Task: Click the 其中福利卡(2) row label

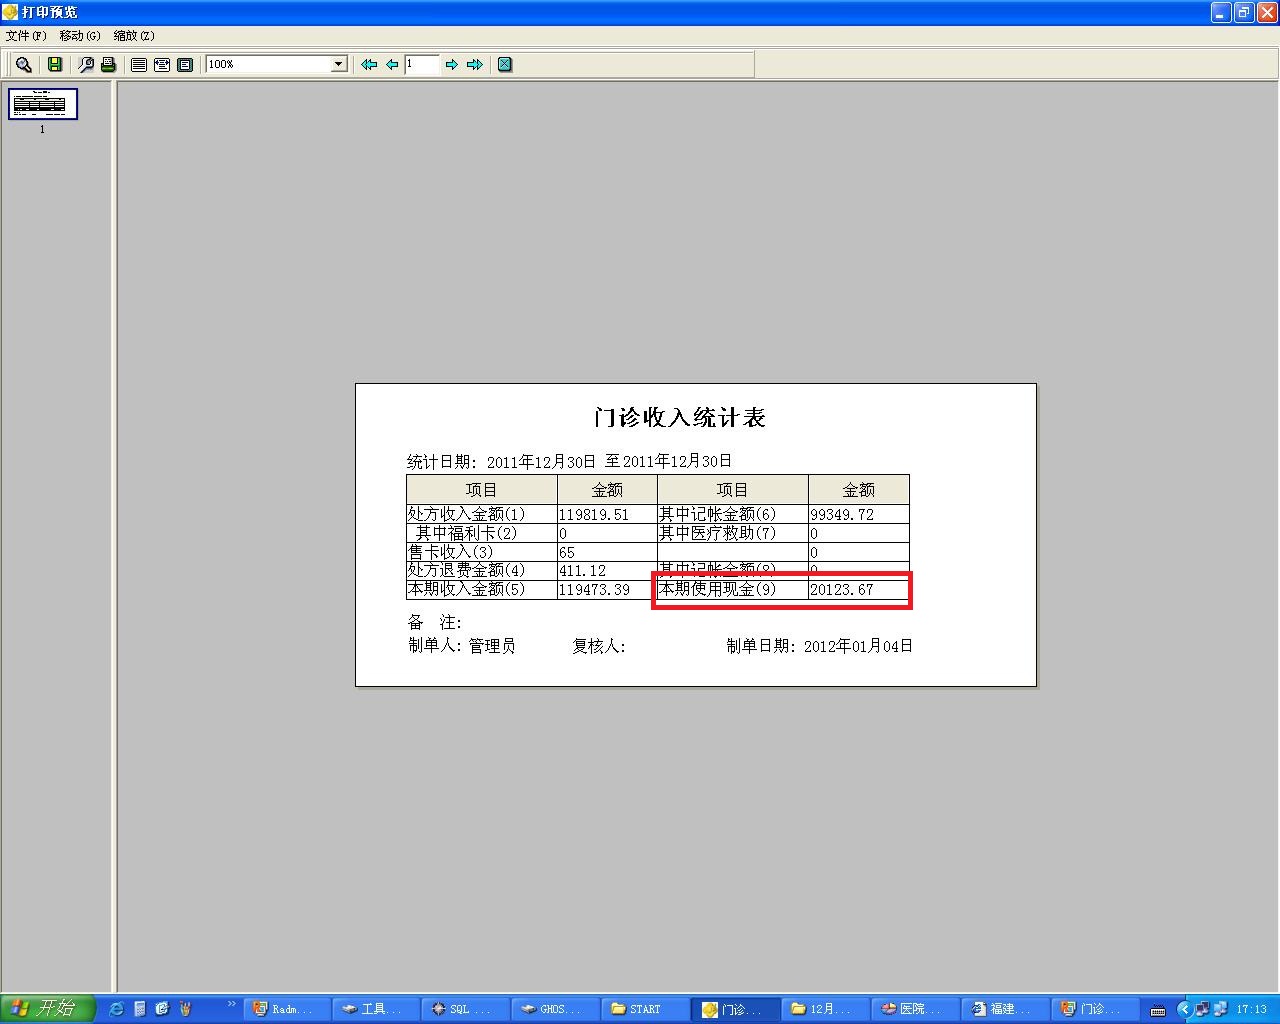Action: [466, 533]
